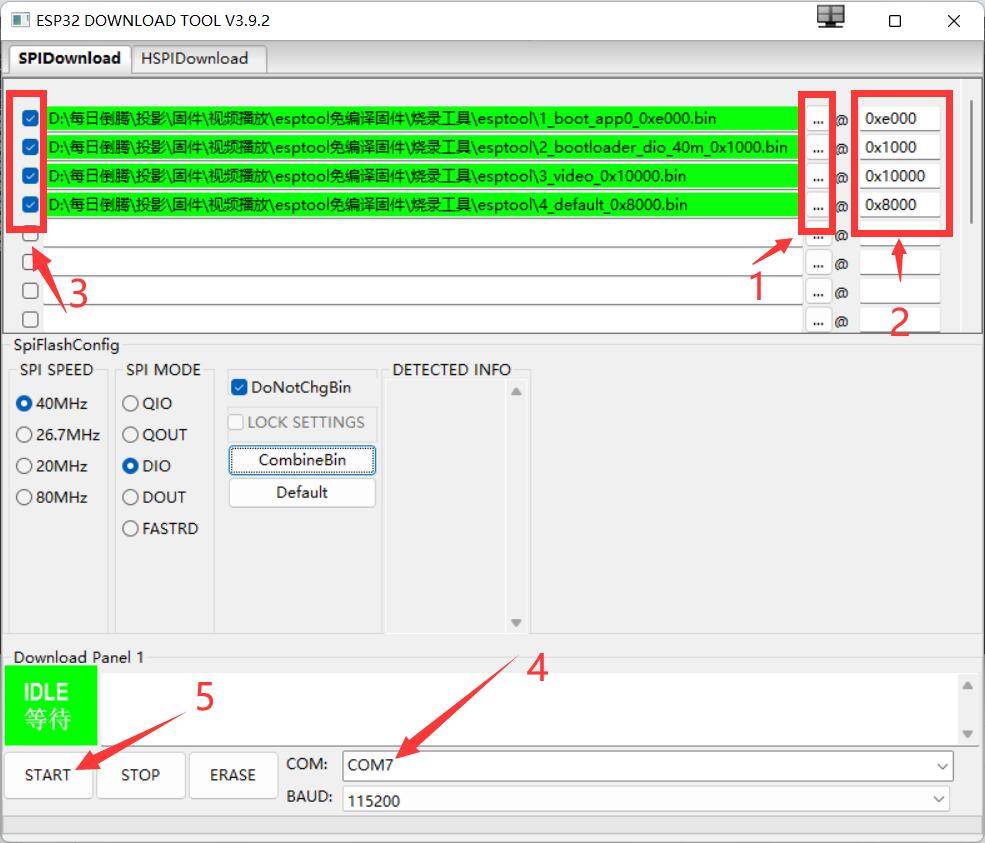Click the 1_boot_app0_0xe000.bin file path field

pyautogui.click(x=422, y=118)
